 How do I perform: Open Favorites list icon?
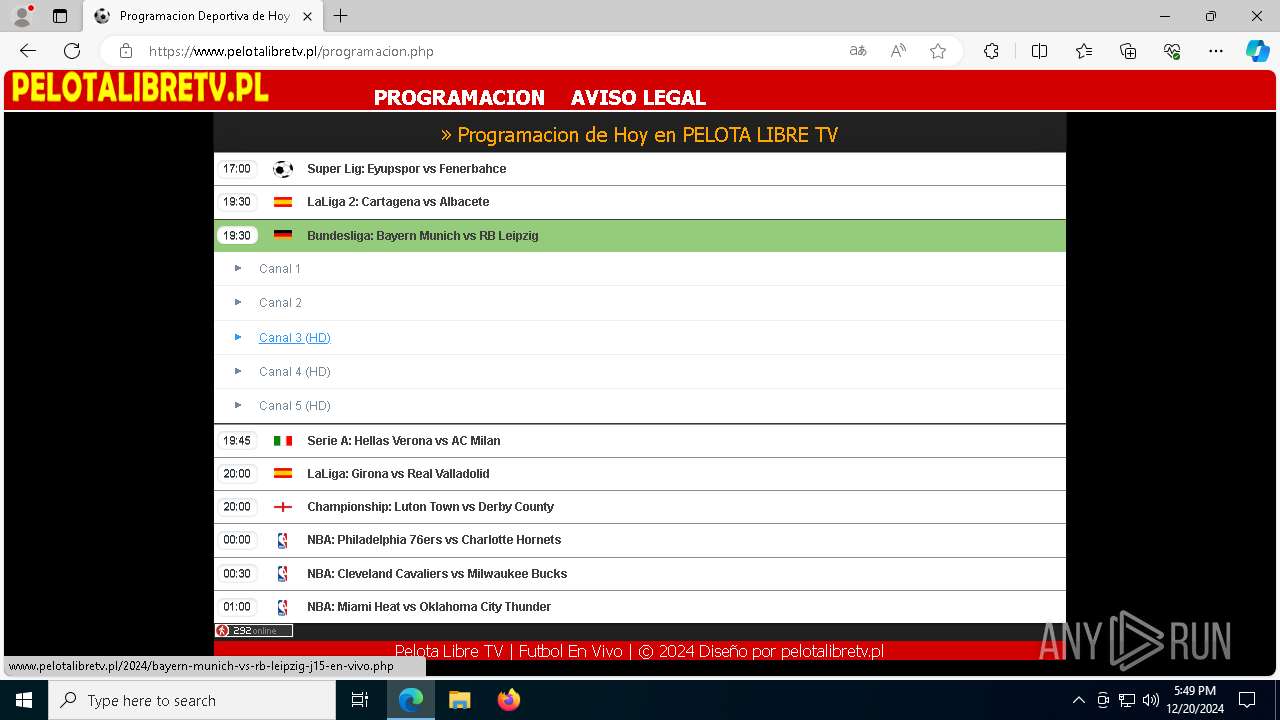[1084, 51]
